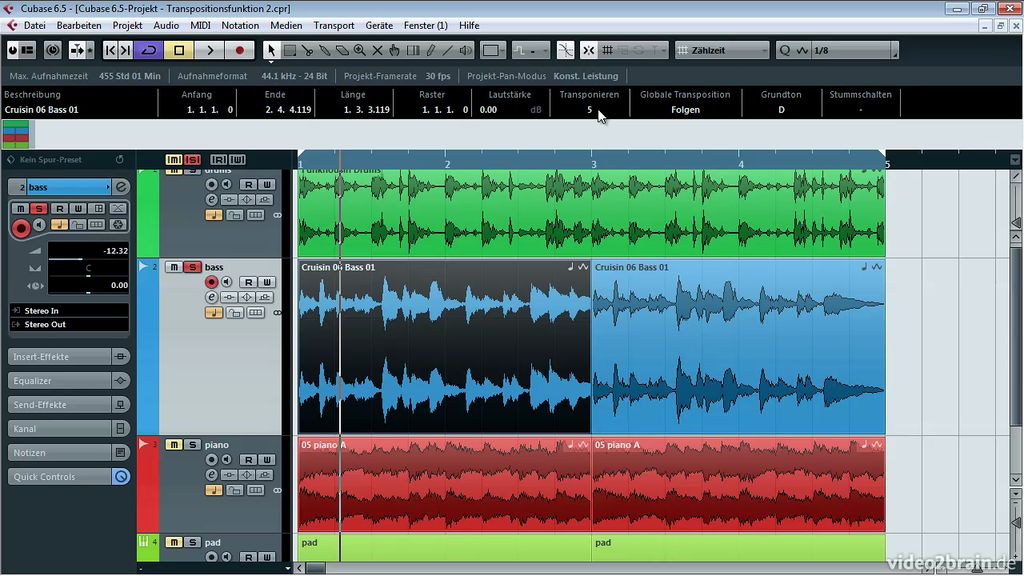Expand the Kanal inspector section

tap(69, 429)
